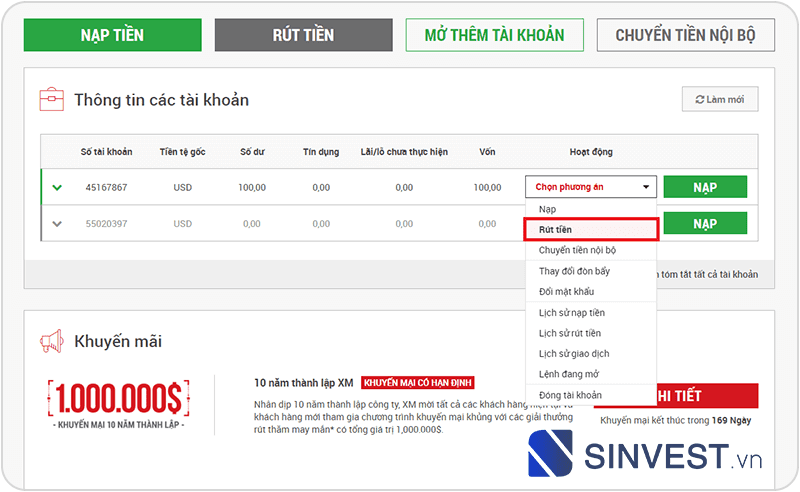800x492 pixels.
Task: Click the 1.000.000$ promotion banner image
Action: [x=118, y=404]
